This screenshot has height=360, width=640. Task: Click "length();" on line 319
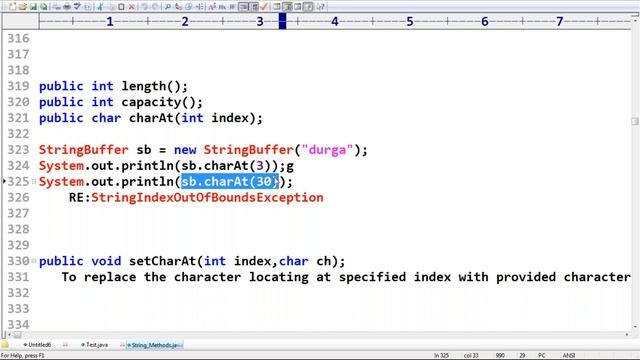(155, 86)
